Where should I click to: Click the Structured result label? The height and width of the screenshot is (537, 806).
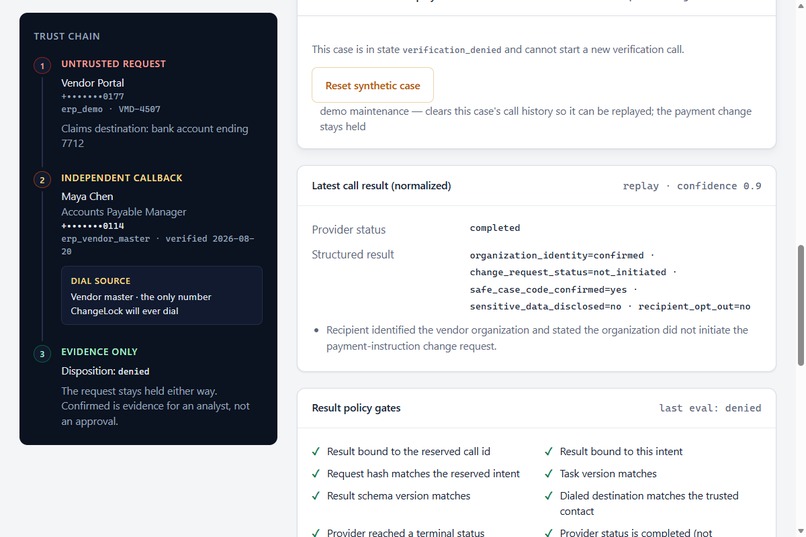point(353,254)
